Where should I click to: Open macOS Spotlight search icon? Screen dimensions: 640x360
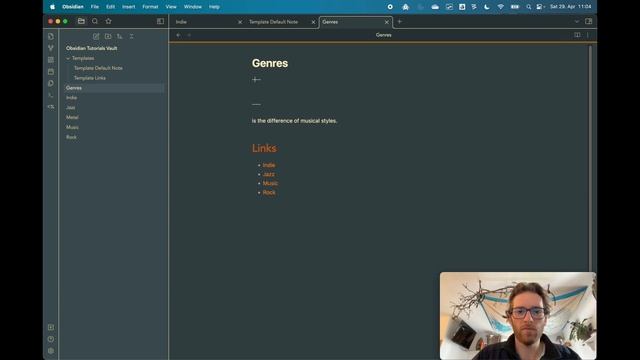[x=529, y=7]
